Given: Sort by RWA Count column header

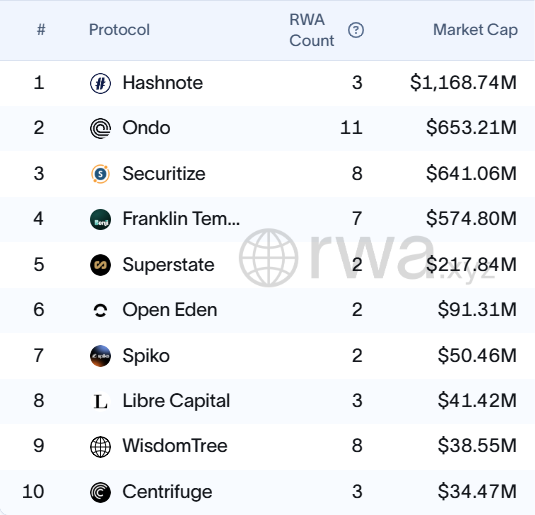Looking at the screenshot, I should (x=312, y=30).
